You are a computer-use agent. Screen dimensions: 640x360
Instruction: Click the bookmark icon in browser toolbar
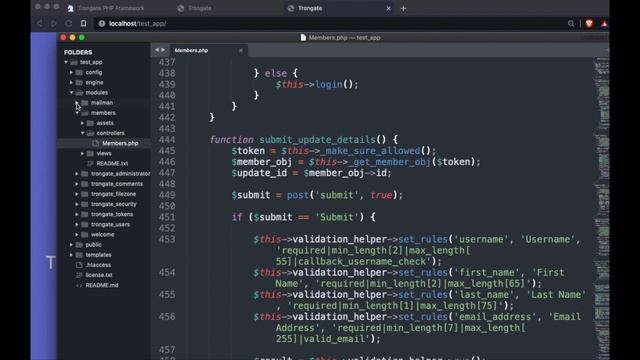pos(83,24)
